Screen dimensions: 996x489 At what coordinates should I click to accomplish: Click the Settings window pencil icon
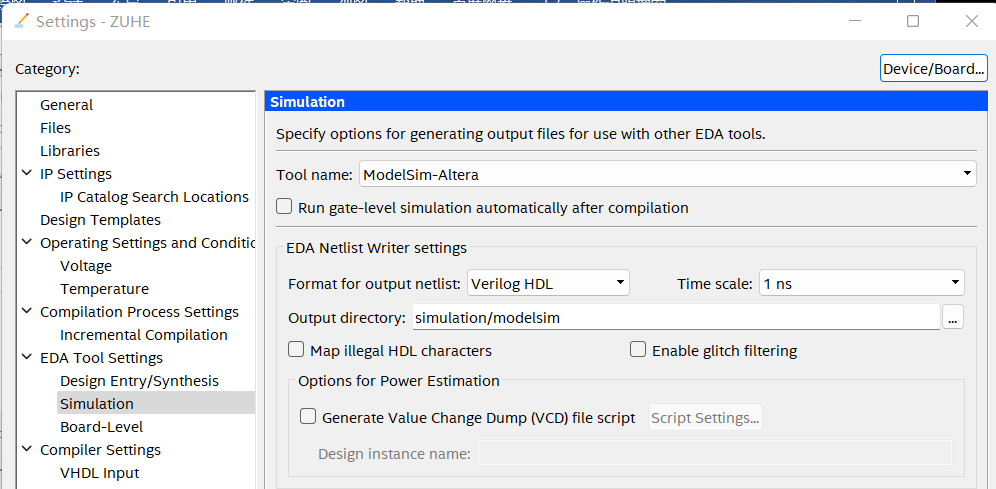[21, 21]
